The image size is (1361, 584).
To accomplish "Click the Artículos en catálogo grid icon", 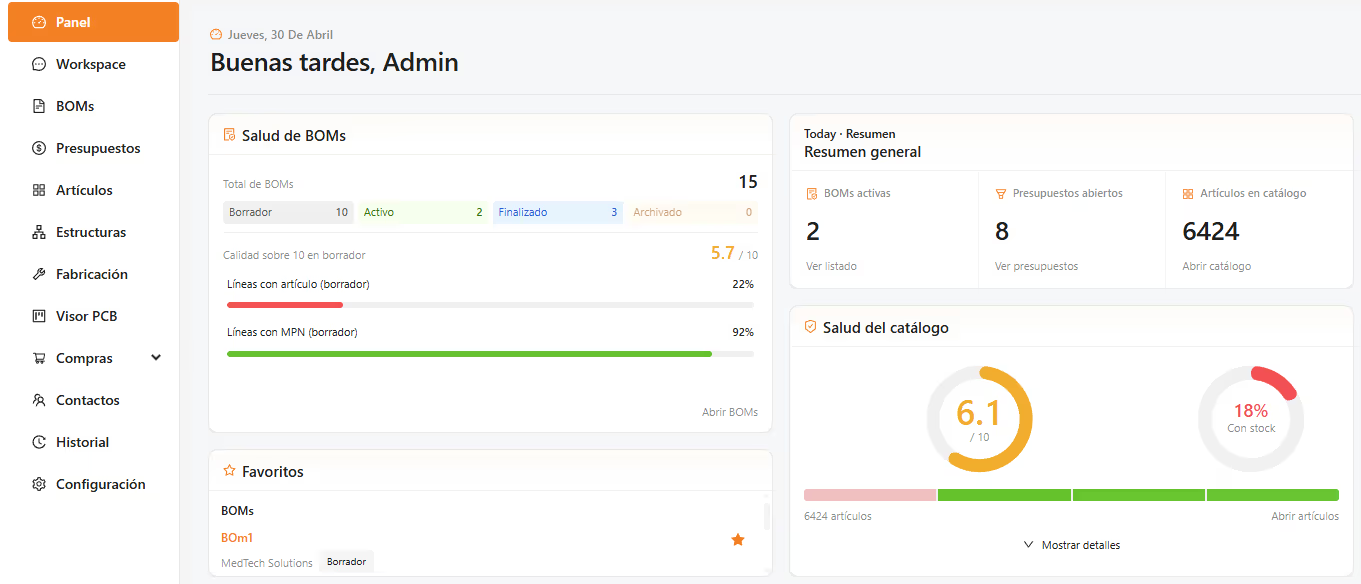I will pyautogui.click(x=1188, y=193).
